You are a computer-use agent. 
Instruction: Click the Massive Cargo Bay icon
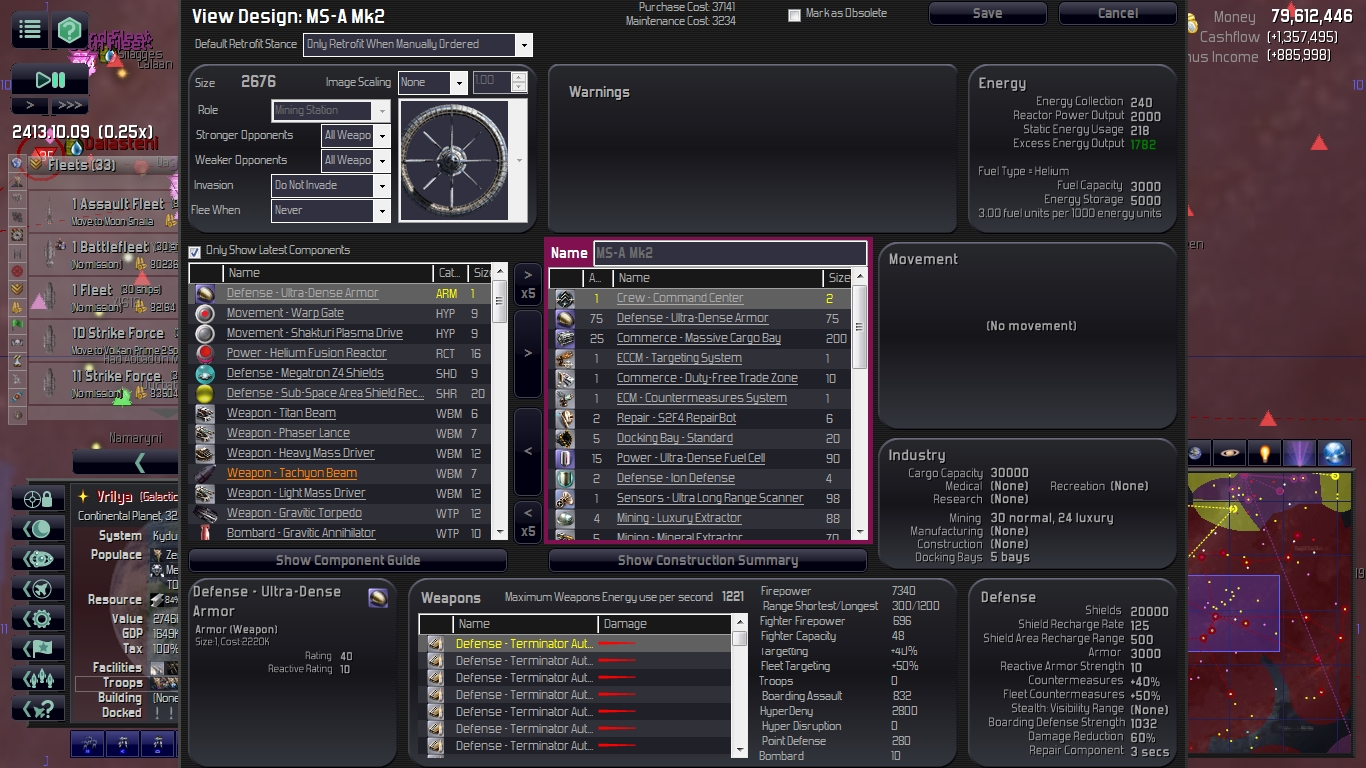coord(565,338)
